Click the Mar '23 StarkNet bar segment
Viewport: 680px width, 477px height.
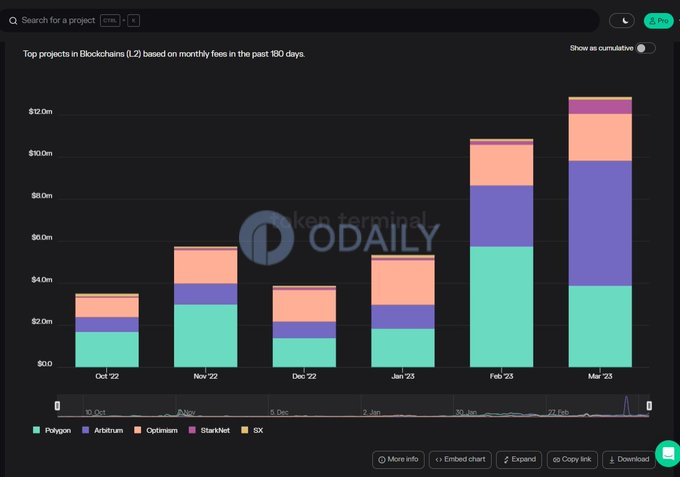[600, 107]
